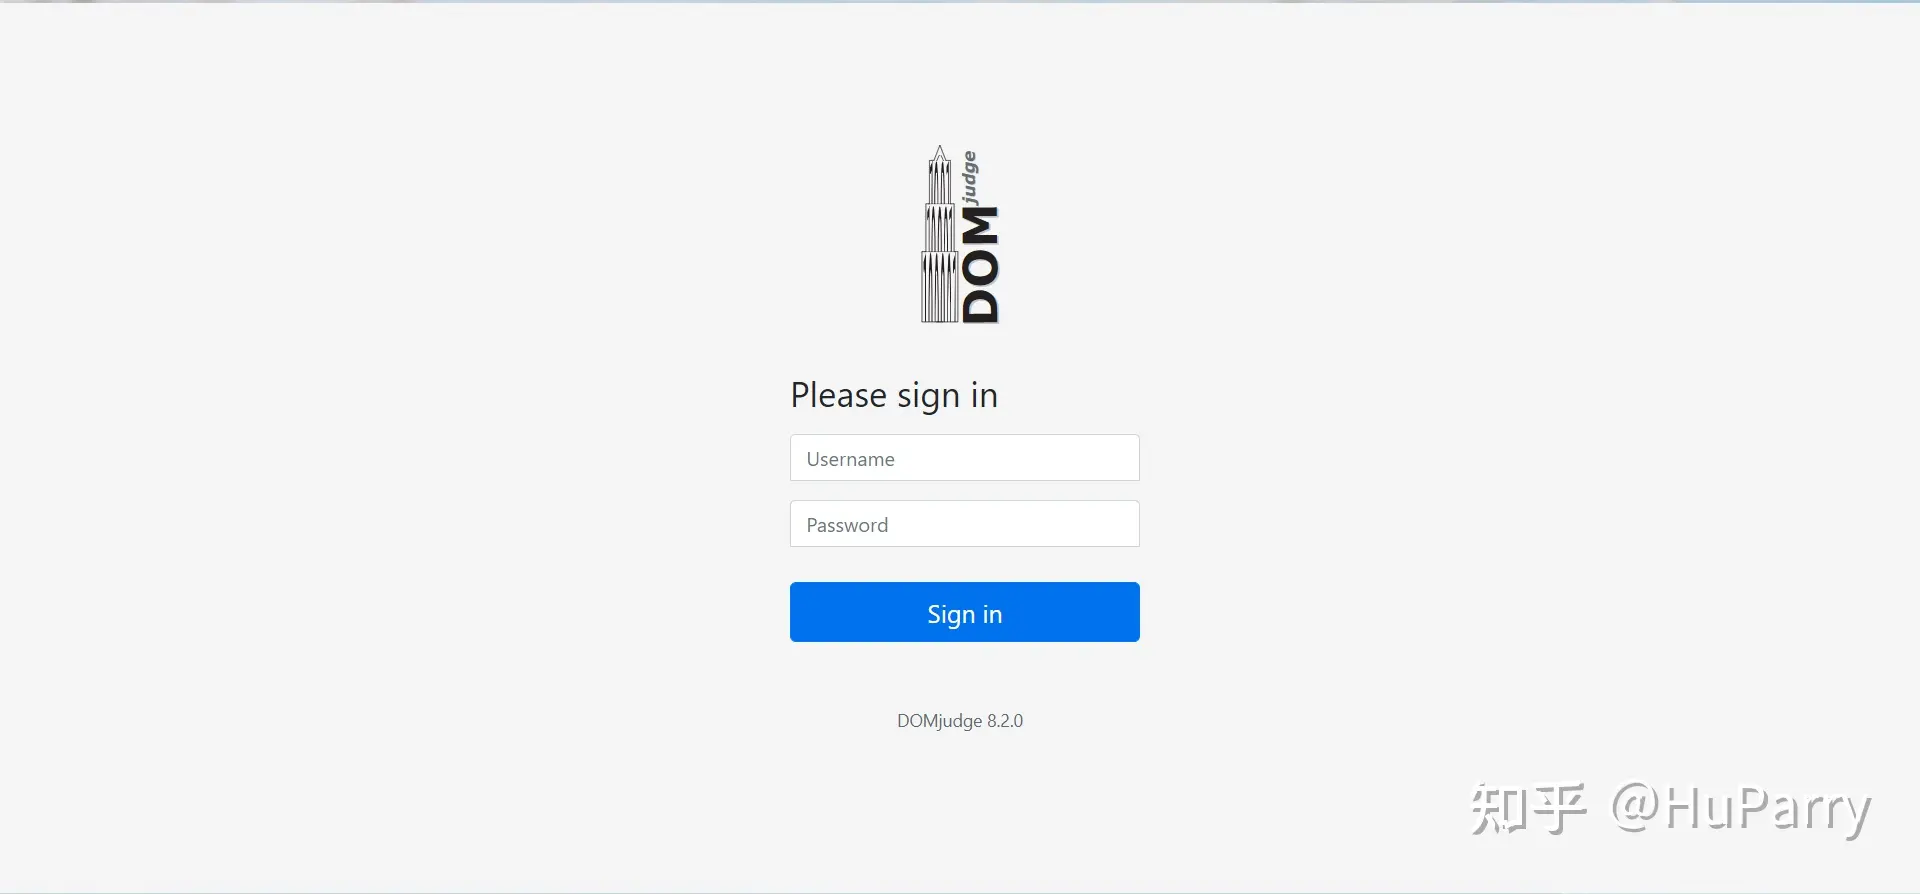Screen dimensions: 1920x894
Task: Click the DOMjudge word in footer
Action: pyautogui.click(x=939, y=721)
